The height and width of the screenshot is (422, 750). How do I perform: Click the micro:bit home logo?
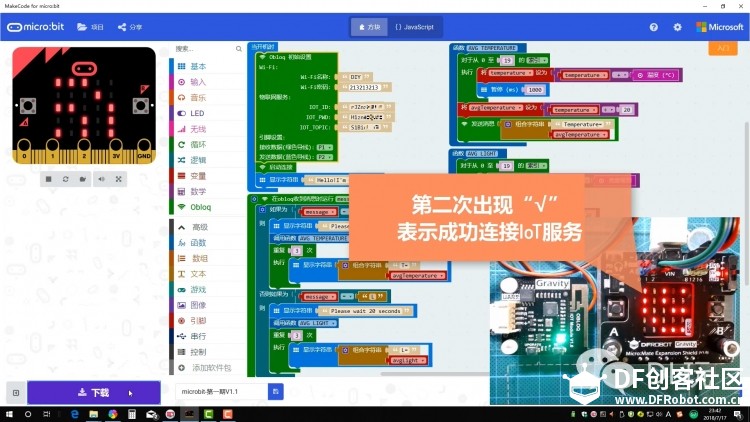(35, 27)
